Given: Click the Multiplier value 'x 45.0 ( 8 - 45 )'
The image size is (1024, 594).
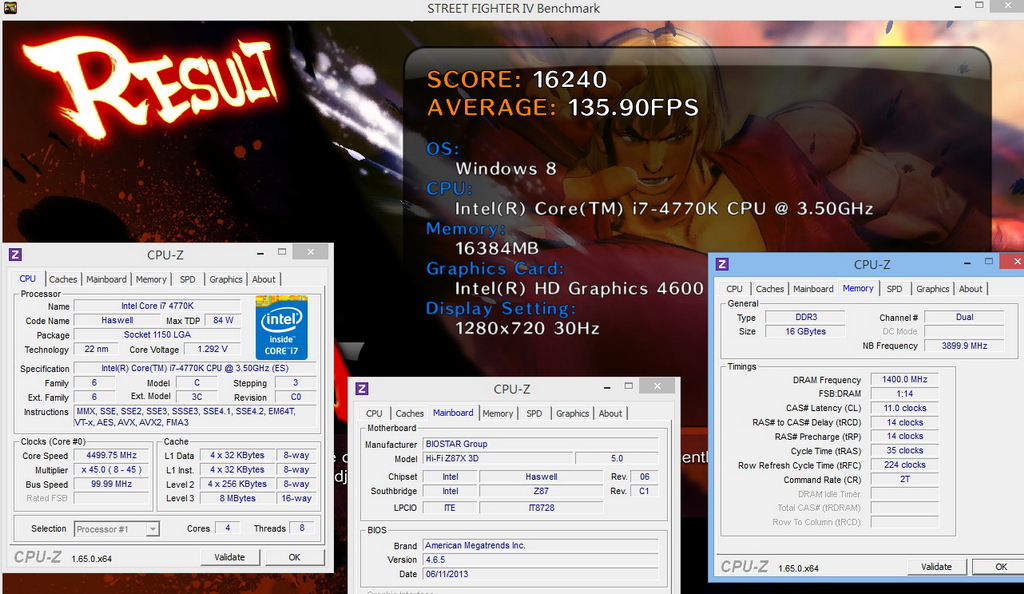Looking at the screenshot, I should pyautogui.click(x=111, y=469).
